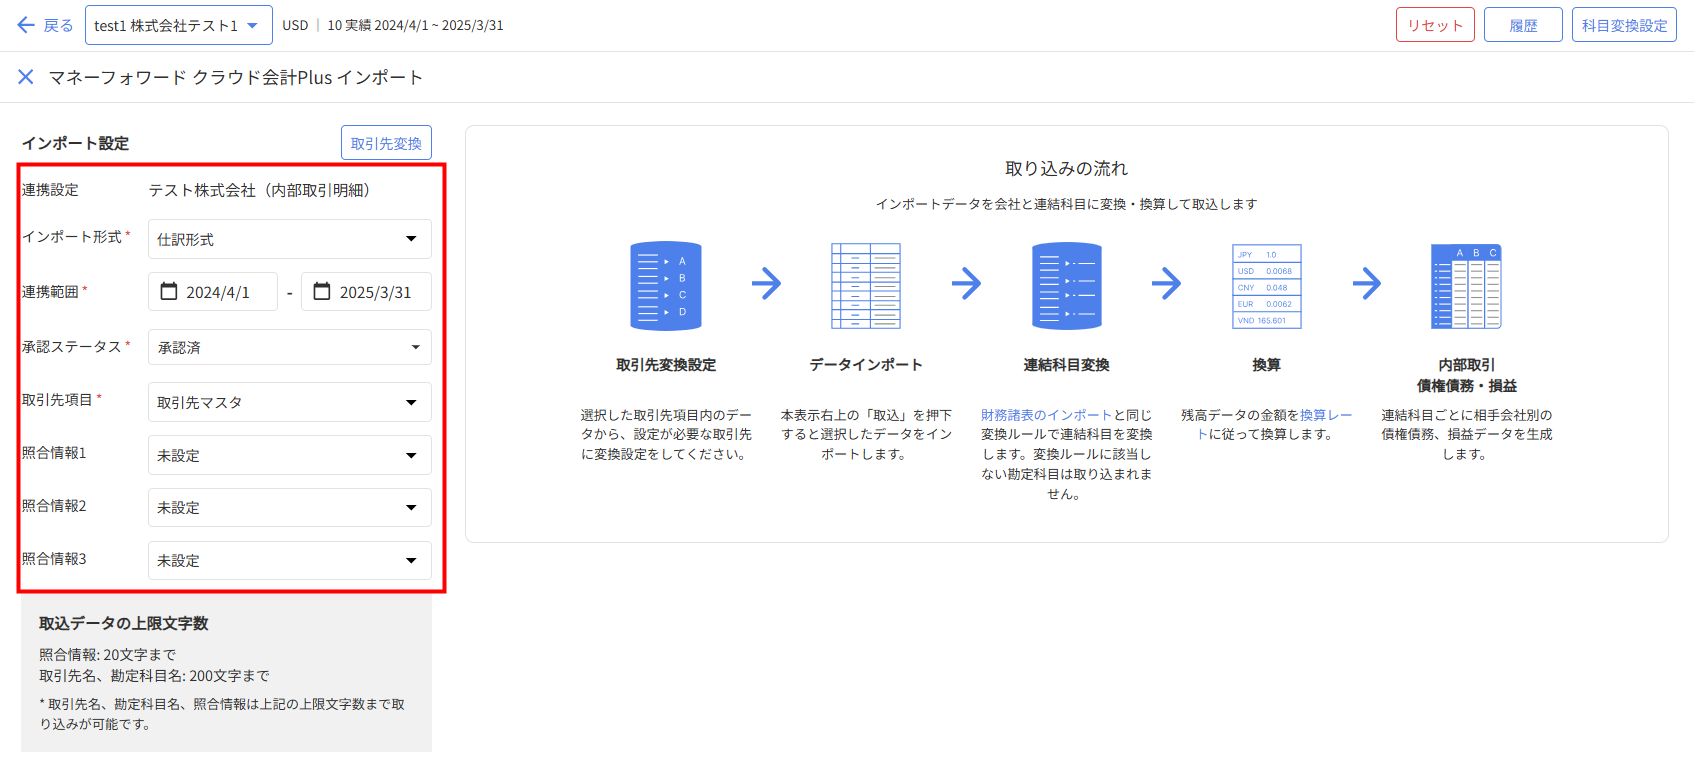Viewport: 1694px width, 766px height.
Task: Expand the インポート形式 dropdown
Action: coord(290,239)
